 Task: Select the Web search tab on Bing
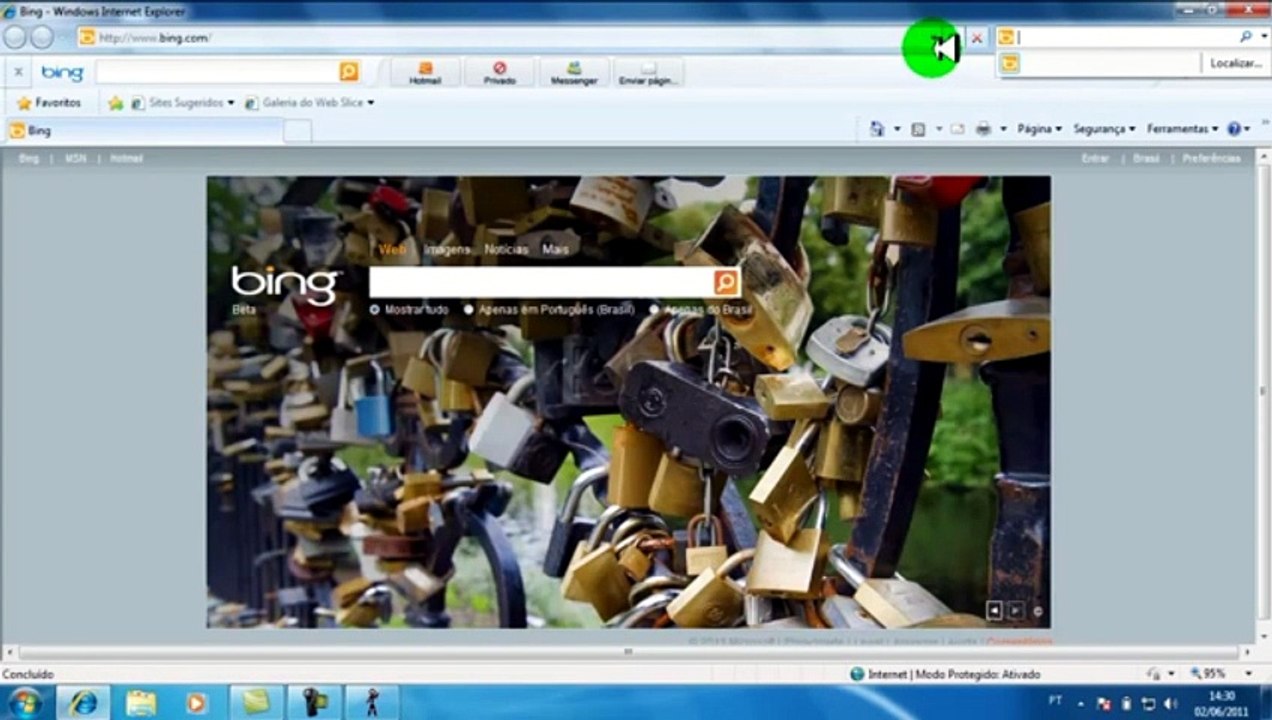tap(393, 250)
